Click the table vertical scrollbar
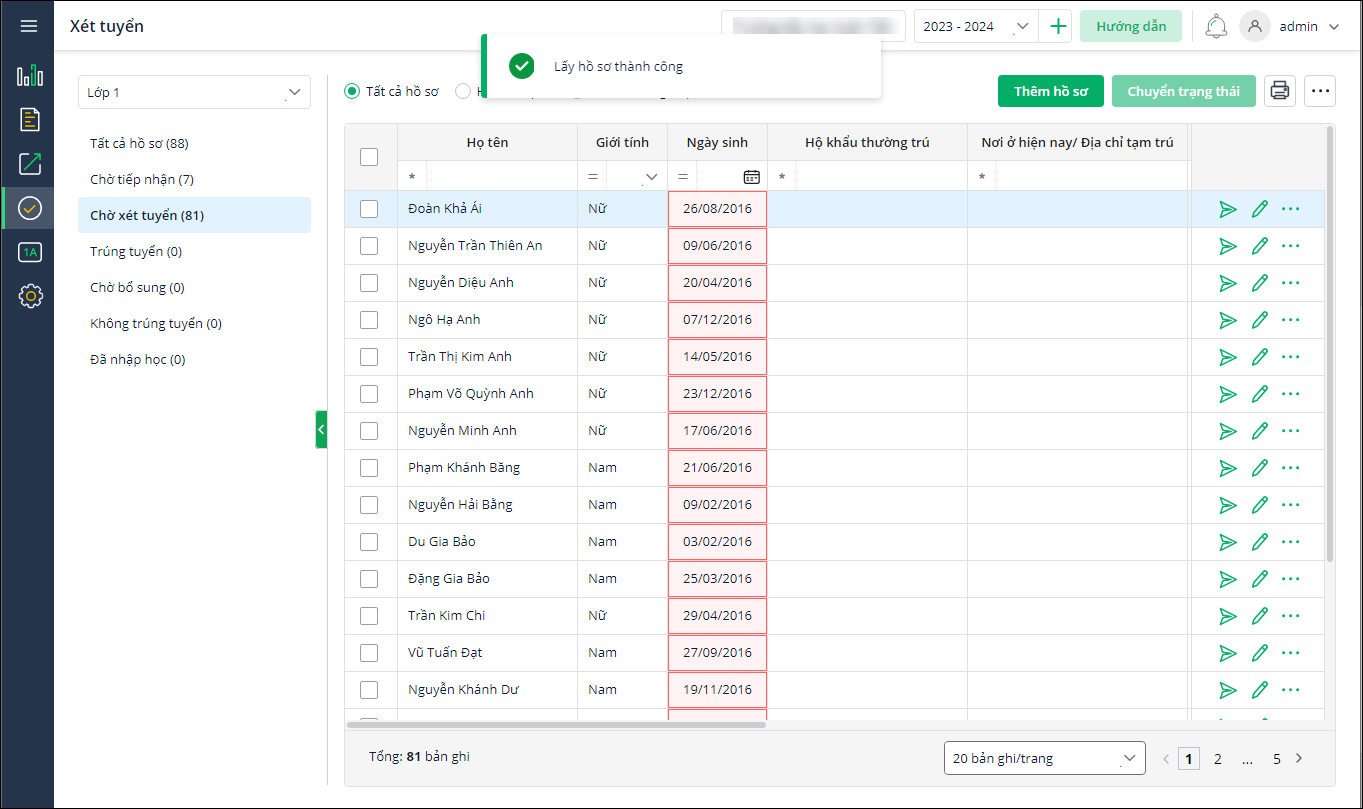This screenshot has height=809, width=1363. pos(1330,343)
